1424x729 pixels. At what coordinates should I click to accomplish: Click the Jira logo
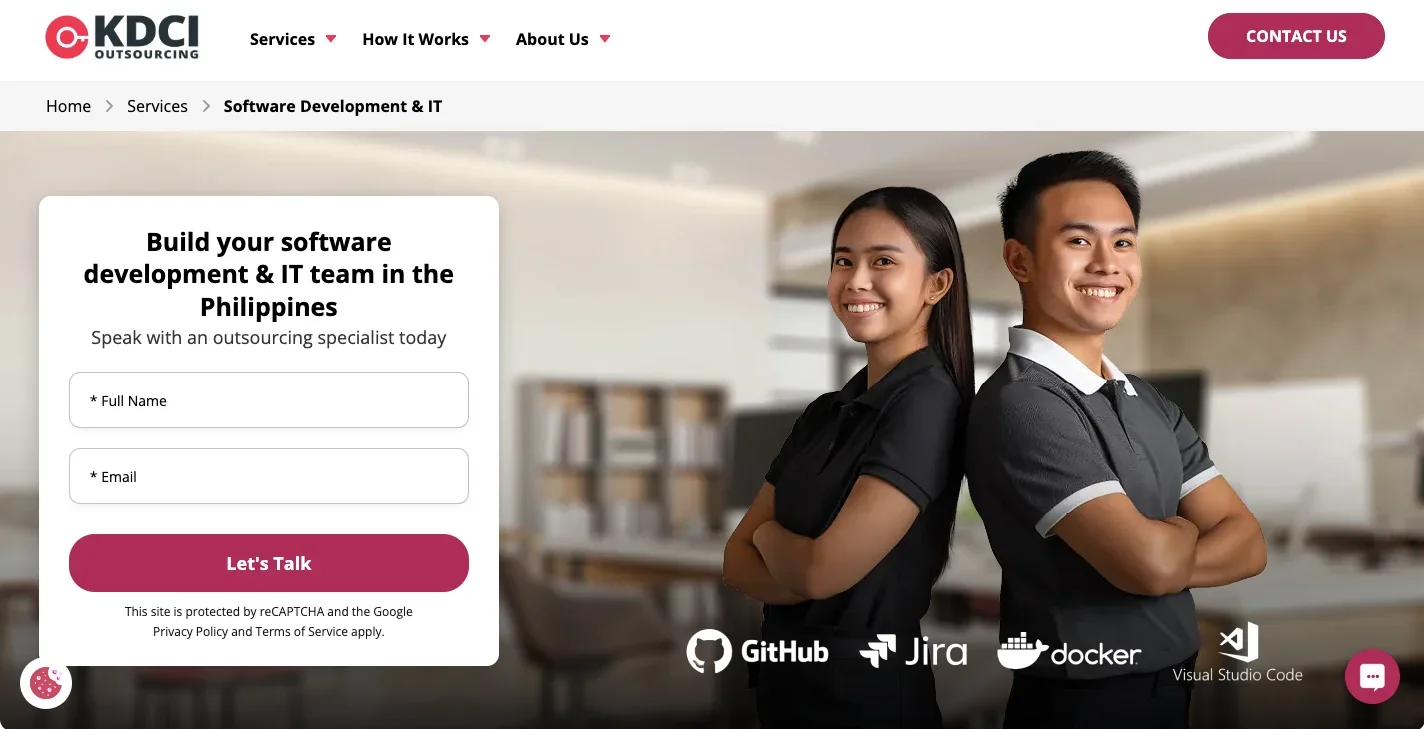click(x=913, y=651)
